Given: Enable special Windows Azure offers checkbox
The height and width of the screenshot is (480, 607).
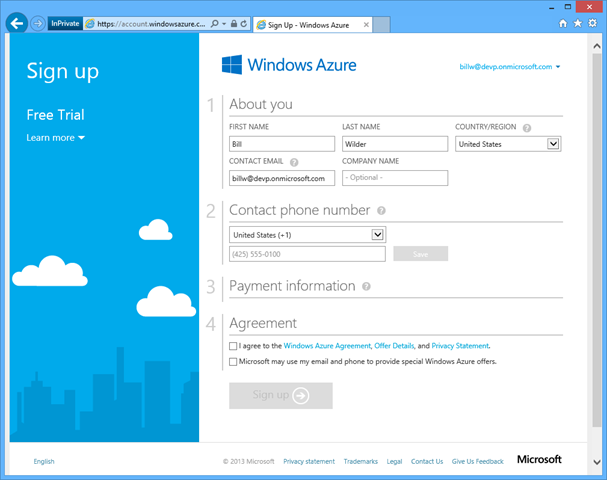Looking at the screenshot, I should [x=234, y=361].
